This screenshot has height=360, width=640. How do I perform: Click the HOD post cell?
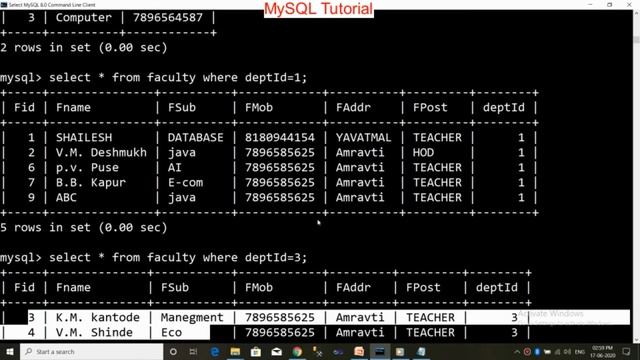(423, 153)
